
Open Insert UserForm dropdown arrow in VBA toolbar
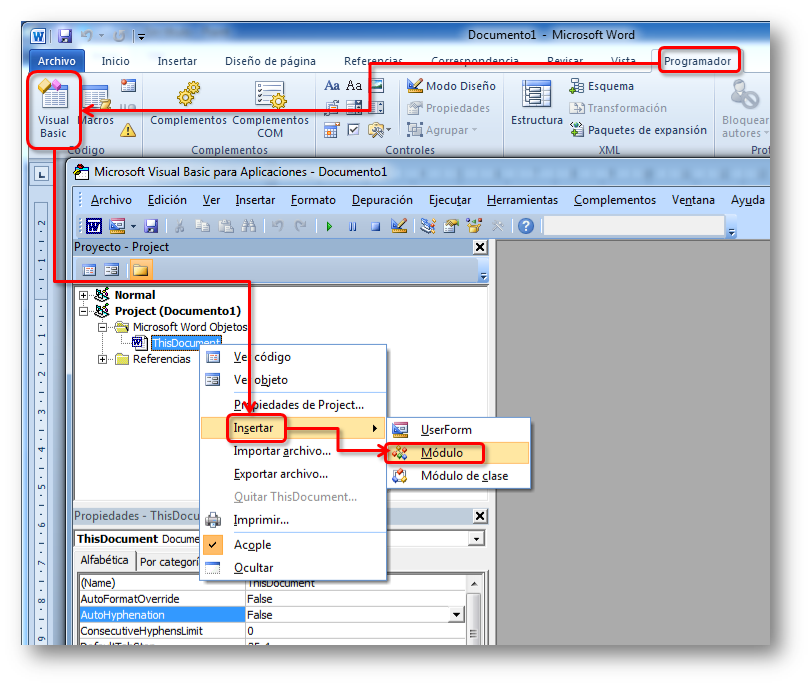(134, 227)
